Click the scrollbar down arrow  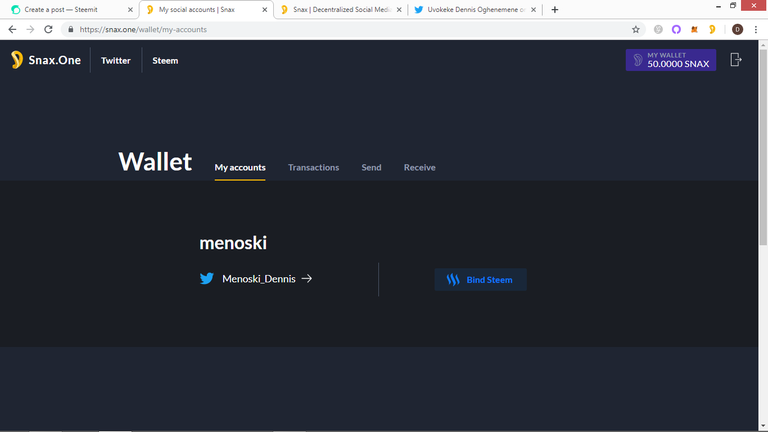763,427
